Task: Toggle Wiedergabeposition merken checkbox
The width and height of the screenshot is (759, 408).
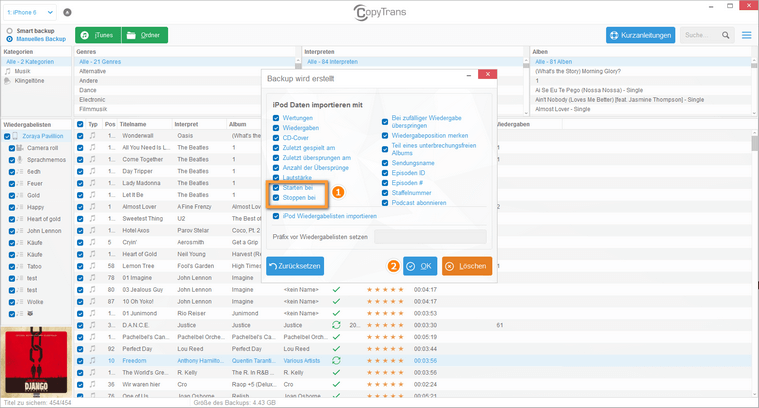Action: click(x=385, y=136)
